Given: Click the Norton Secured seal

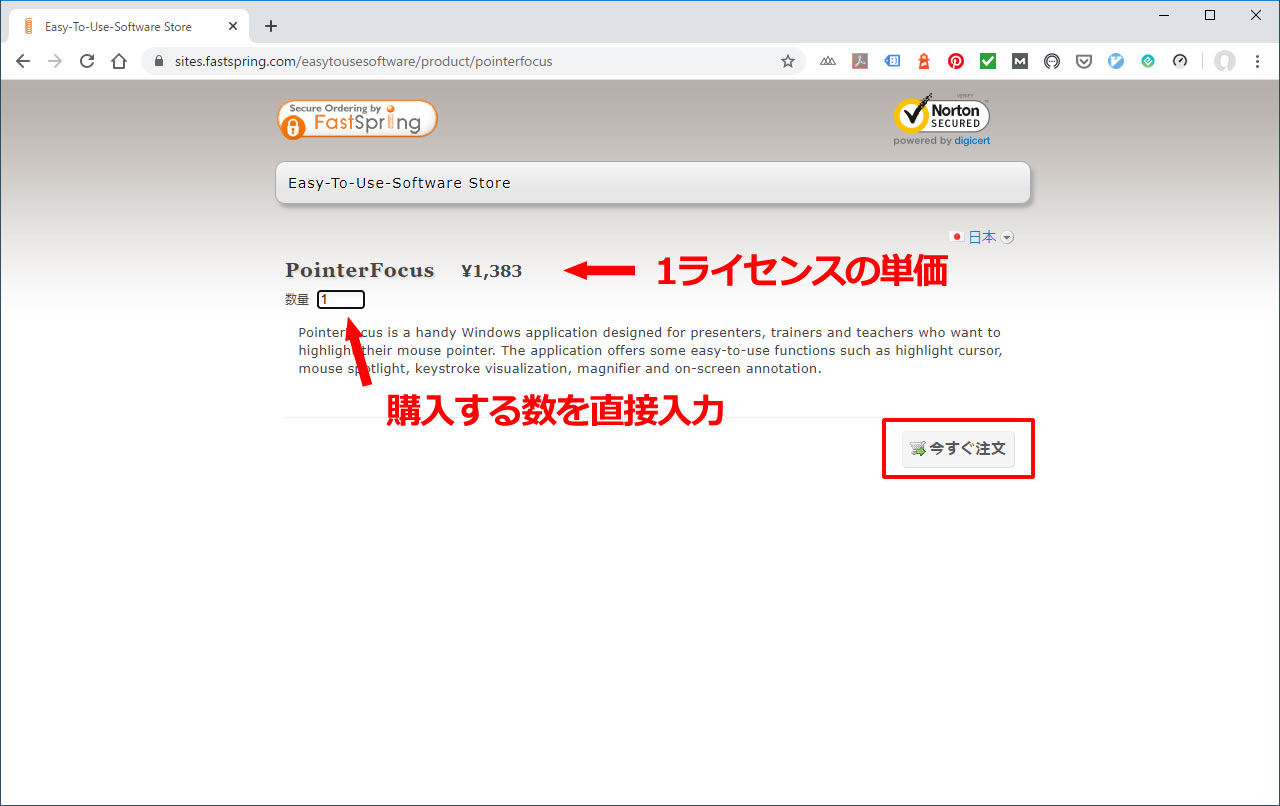Looking at the screenshot, I should pyautogui.click(x=941, y=121).
